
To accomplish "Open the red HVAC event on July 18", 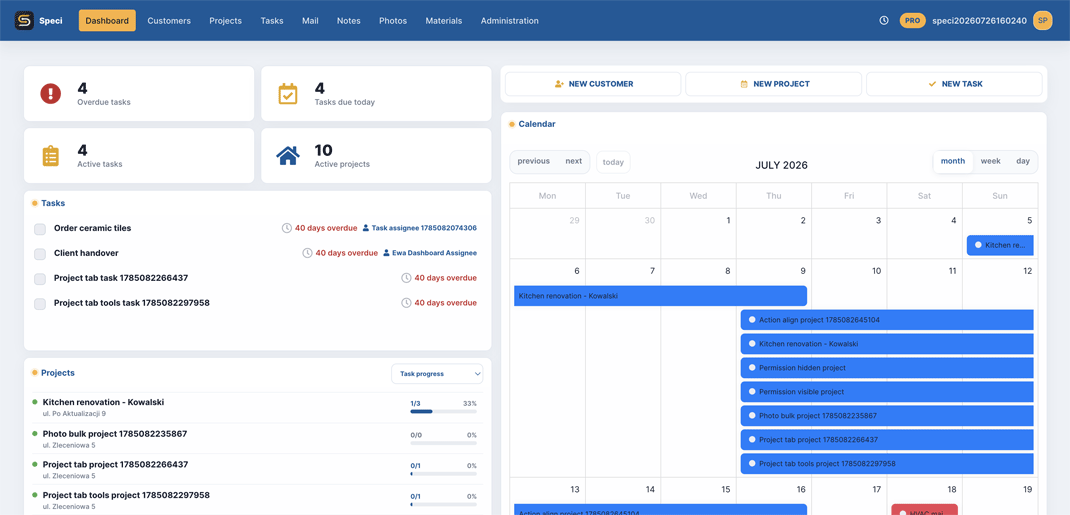I will tap(925, 510).
